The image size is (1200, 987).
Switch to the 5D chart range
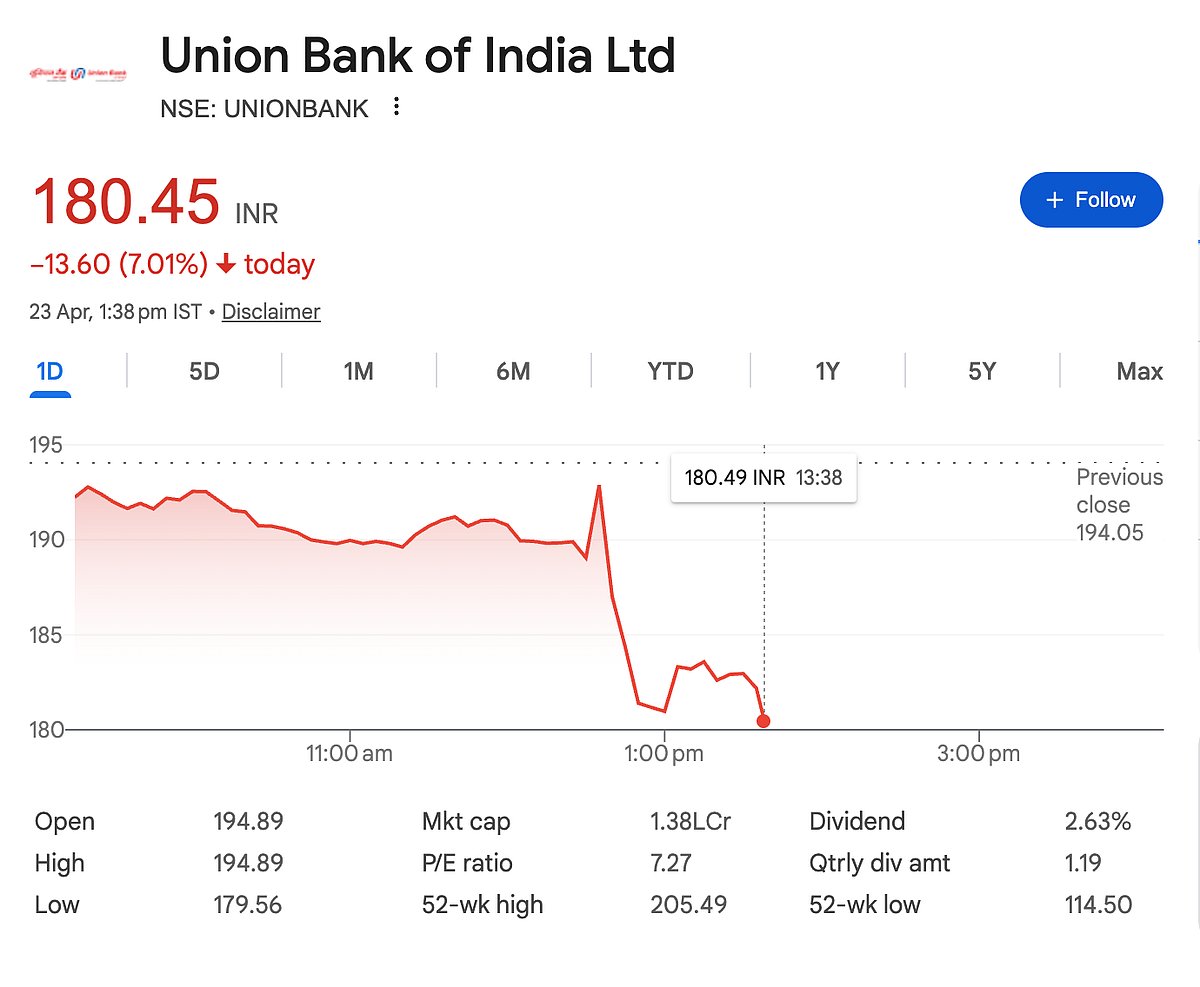pos(204,372)
